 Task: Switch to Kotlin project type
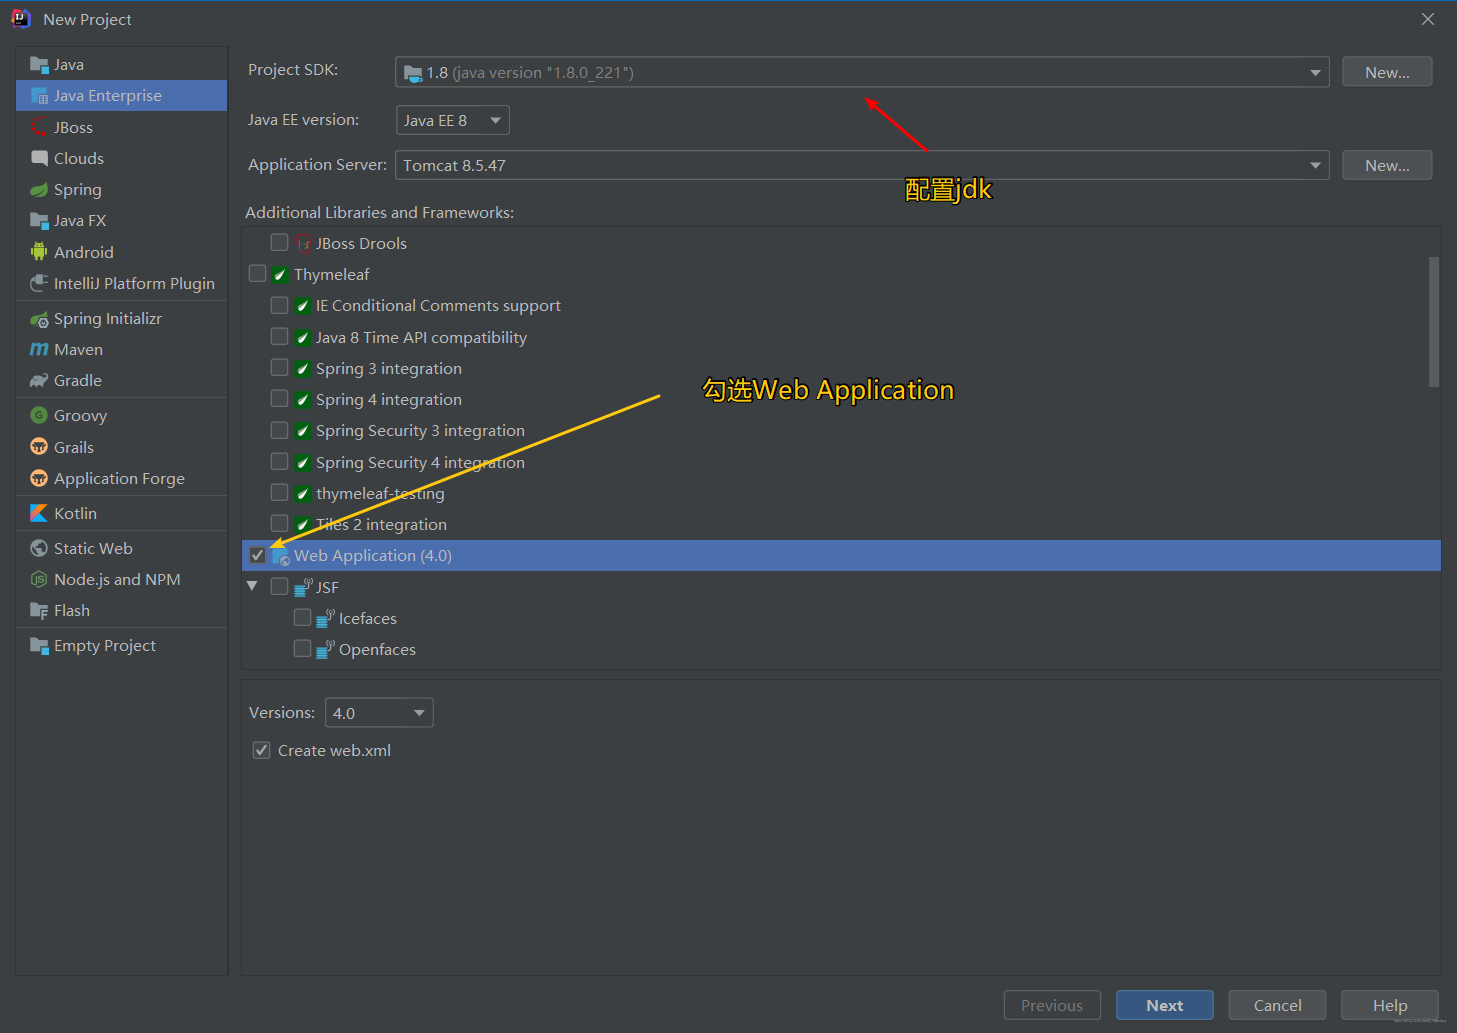click(122, 513)
